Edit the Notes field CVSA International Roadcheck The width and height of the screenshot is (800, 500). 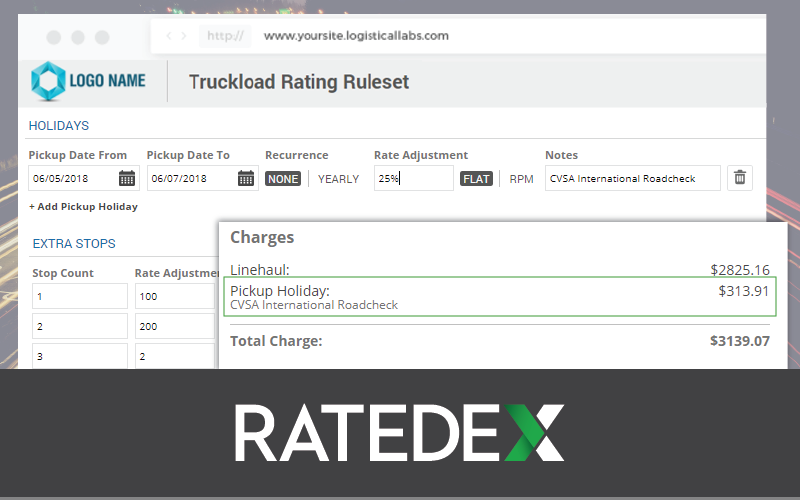[633, 178]
